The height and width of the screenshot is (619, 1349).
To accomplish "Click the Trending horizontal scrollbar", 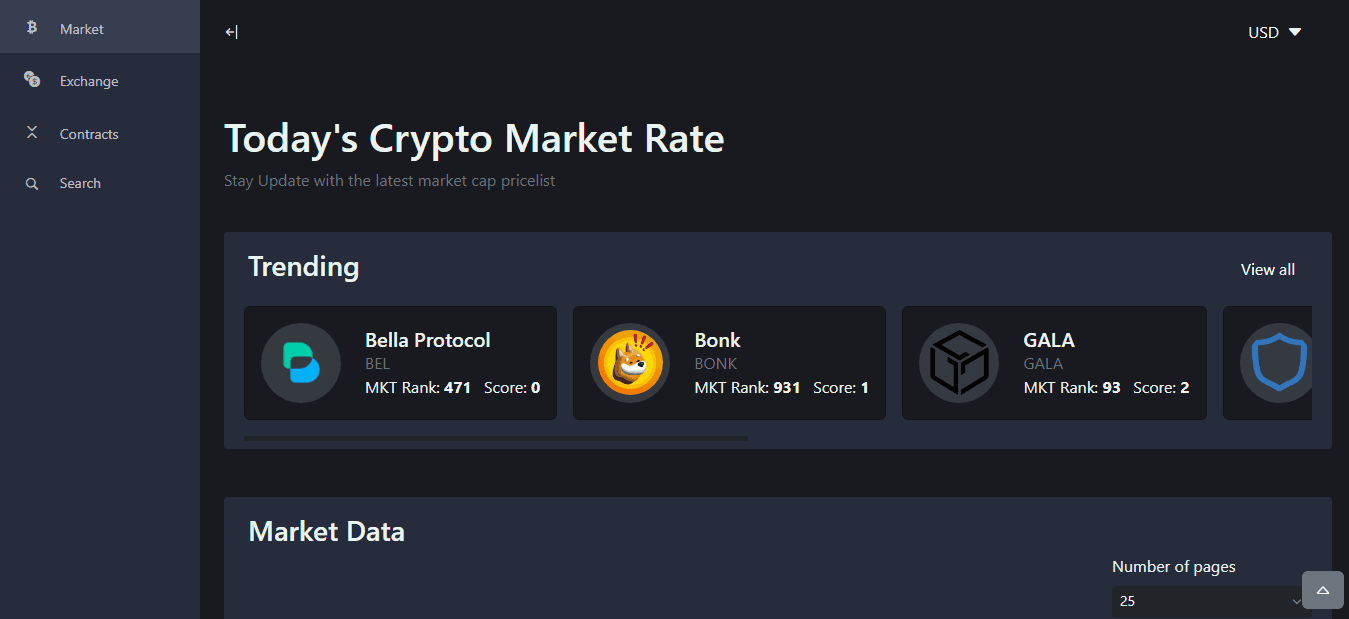I will (496, 438).
